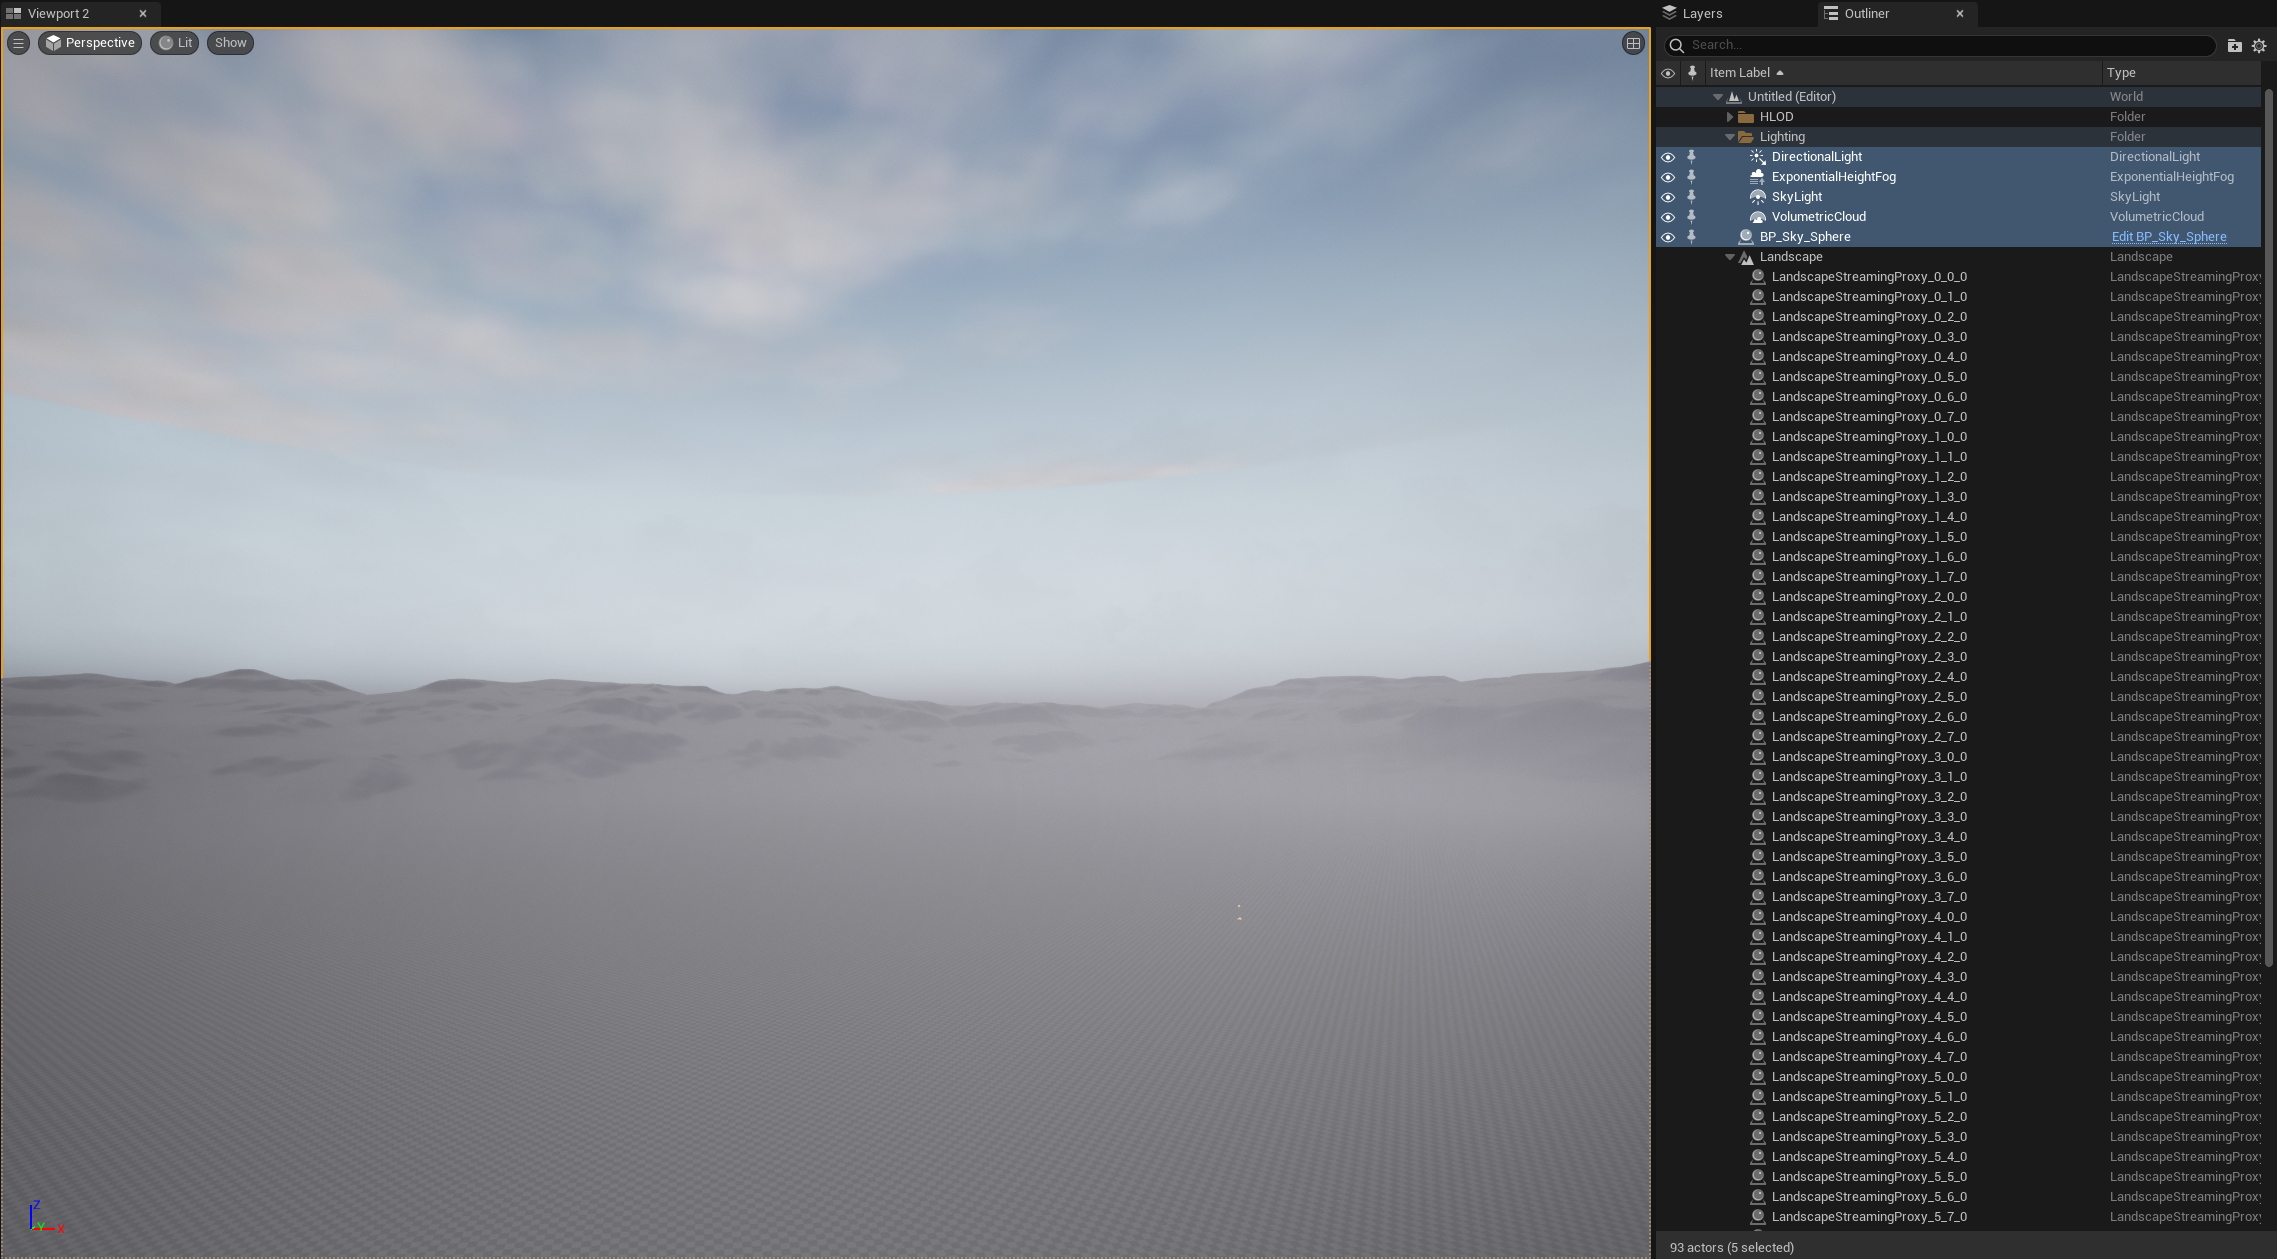Image resolution: width=2277 pixels, height=1259 pixels.
Task: Hide the DirectionalLight actor with its eye icon
Action: tap(1667, 157)
